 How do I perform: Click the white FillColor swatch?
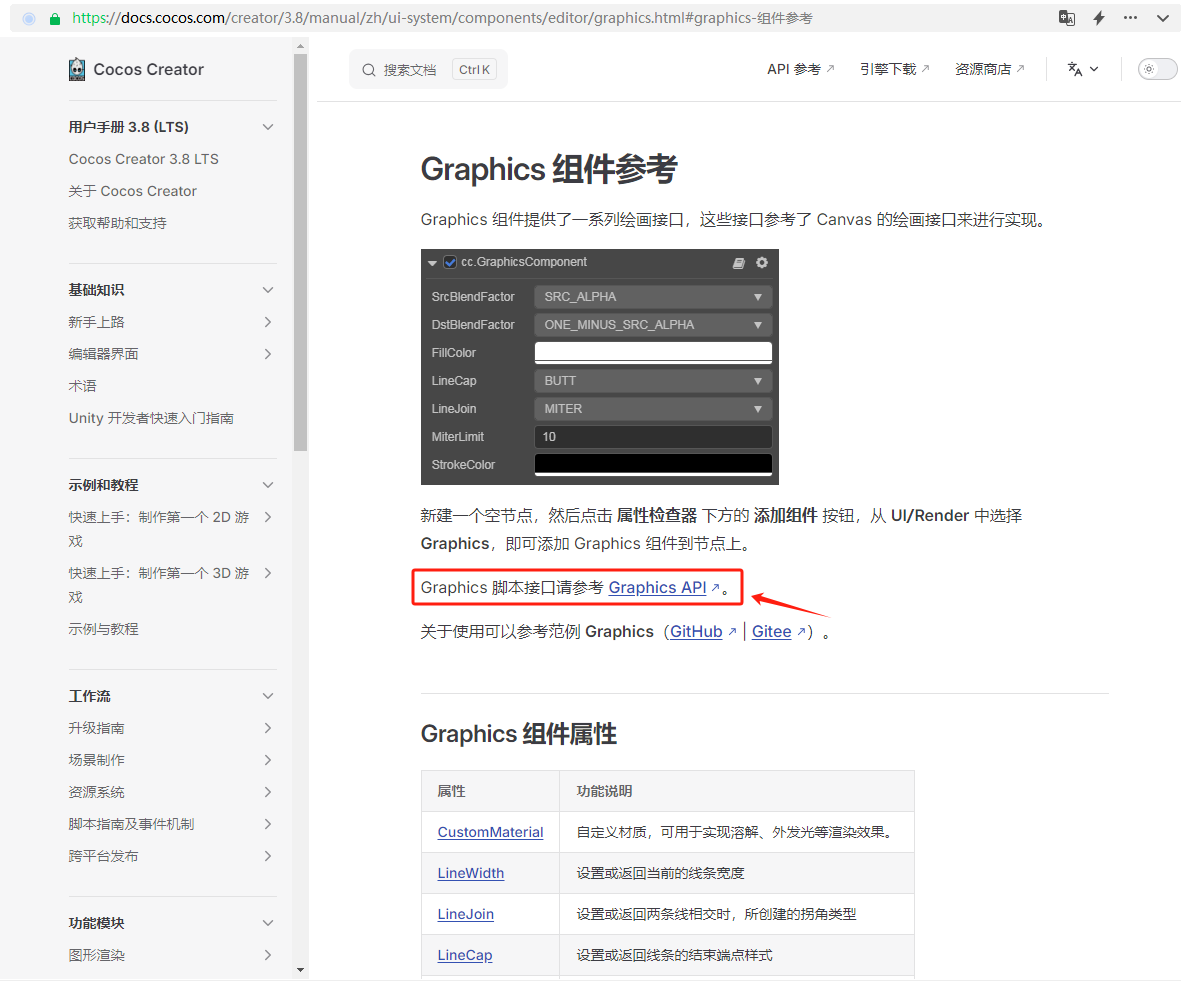653,353
